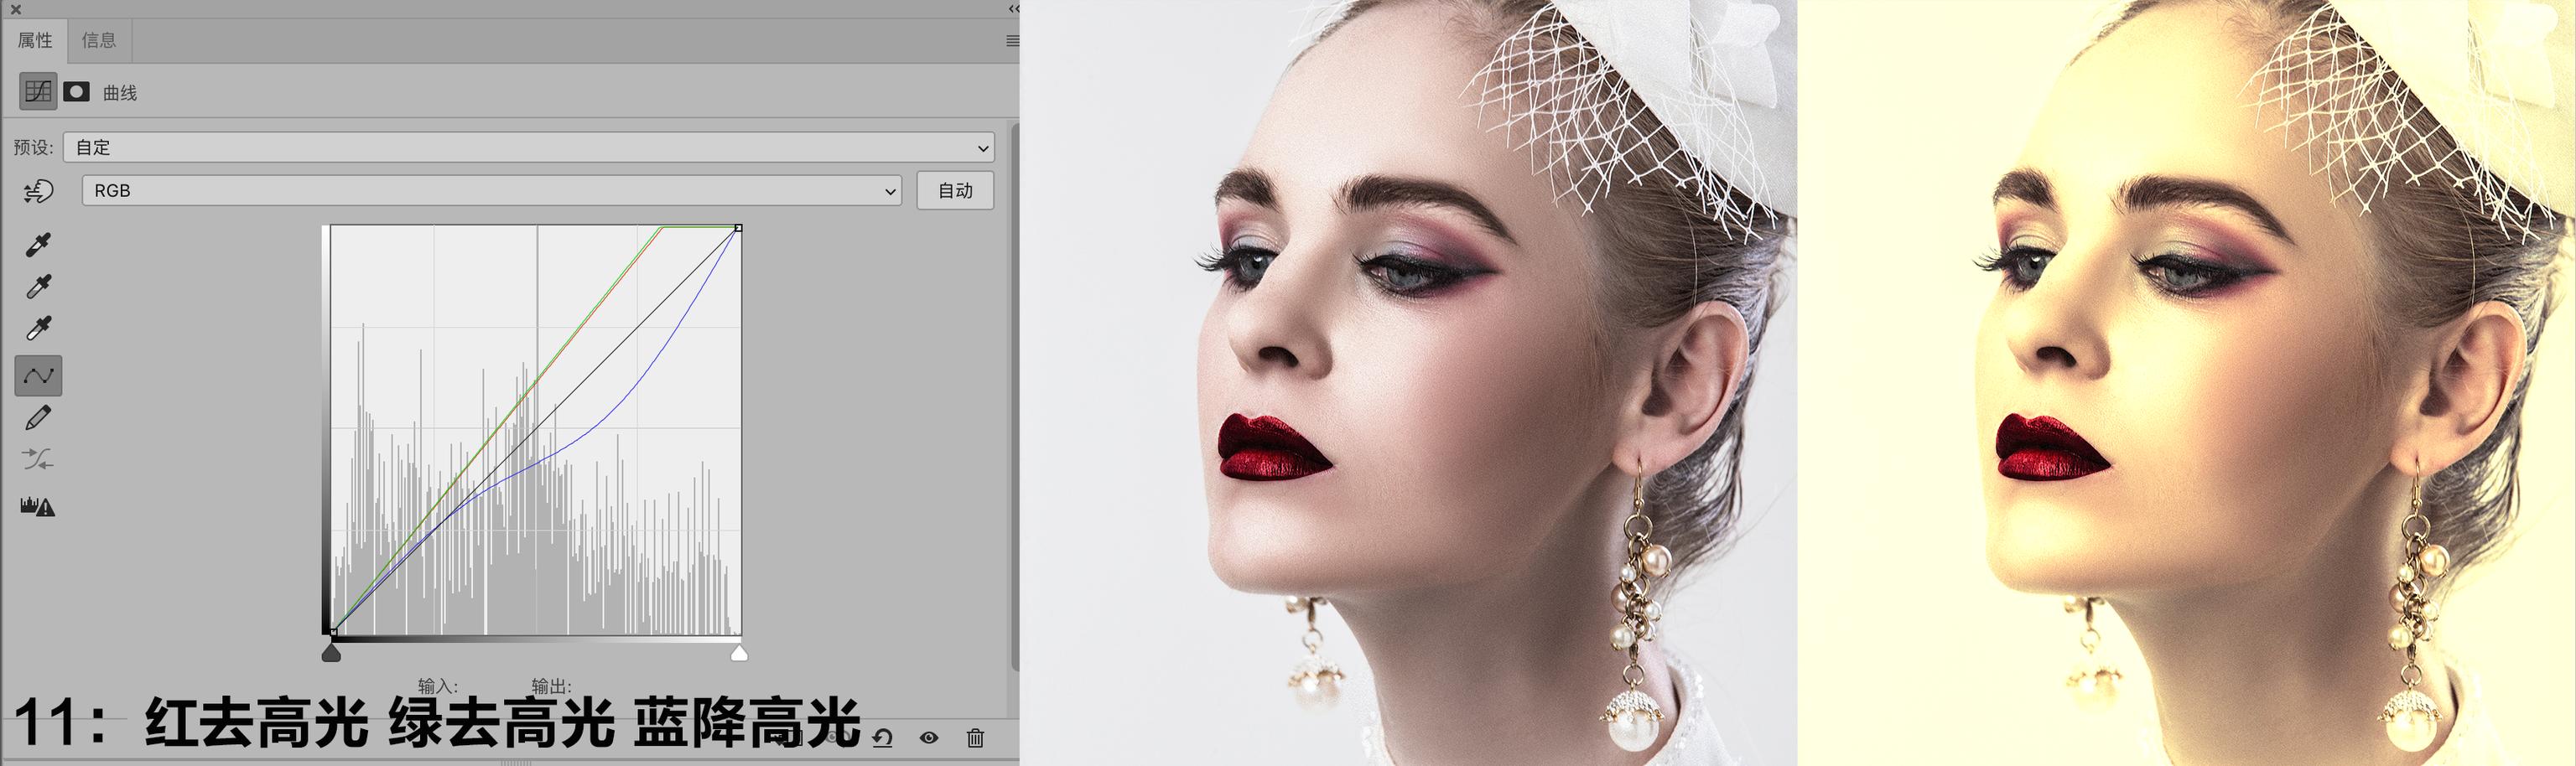2576x766 pixels.
Task: Pick the black point eyedropper
Action: point(38,245)
